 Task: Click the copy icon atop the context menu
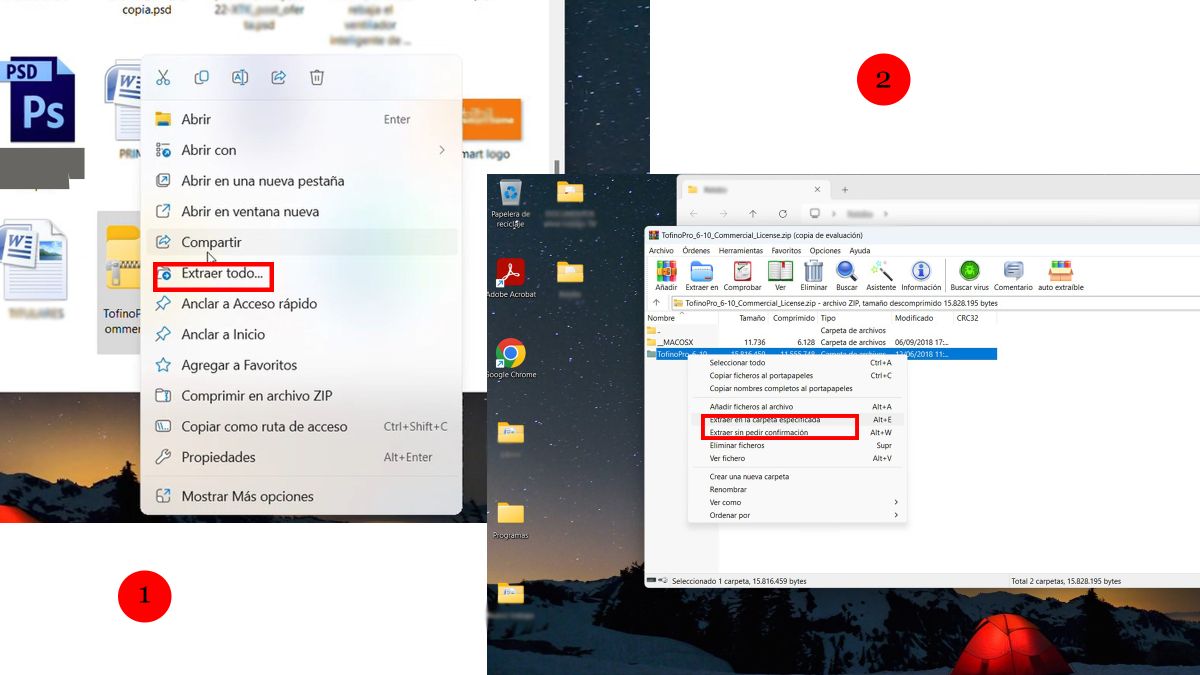(x=201, y=77)
